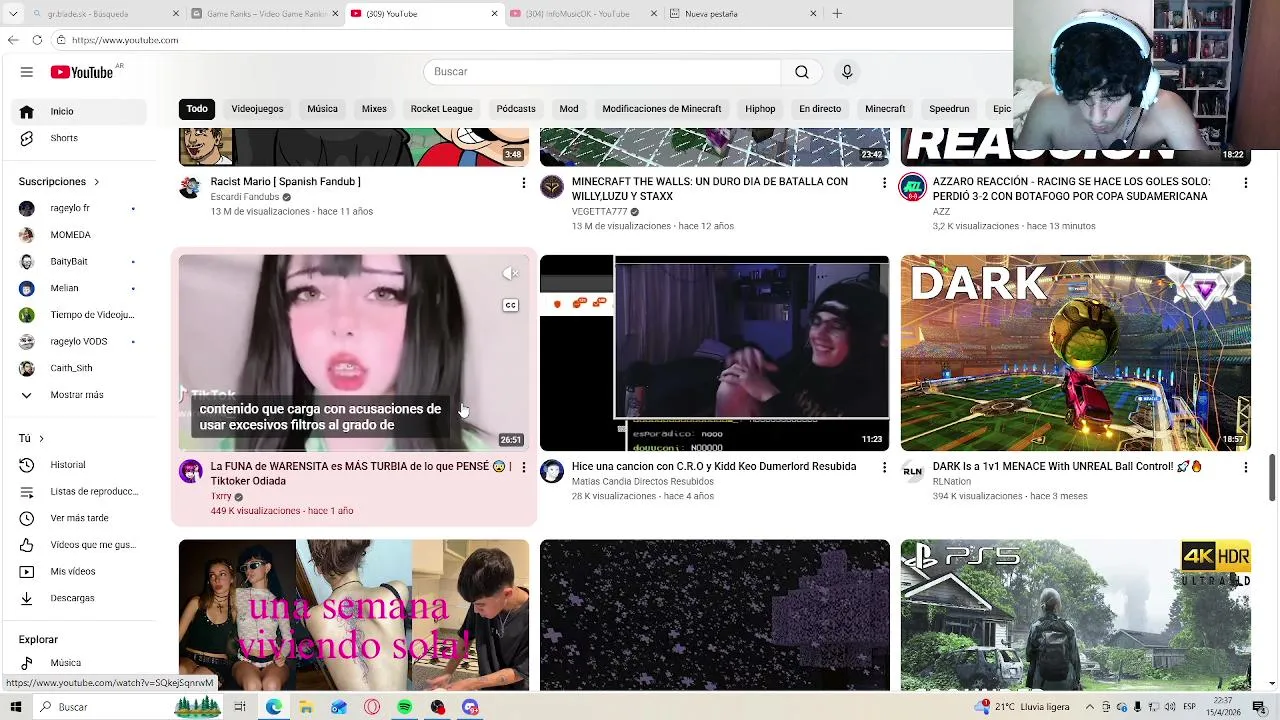The height and width of the screenshot is (720, 1280).
Task: Click the browser reload button
Action: tap(37, 40)
